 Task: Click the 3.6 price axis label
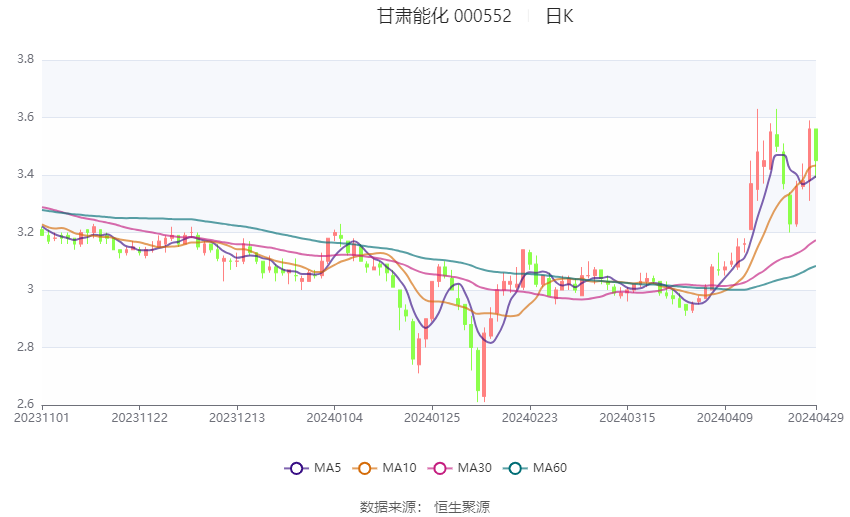25,117
